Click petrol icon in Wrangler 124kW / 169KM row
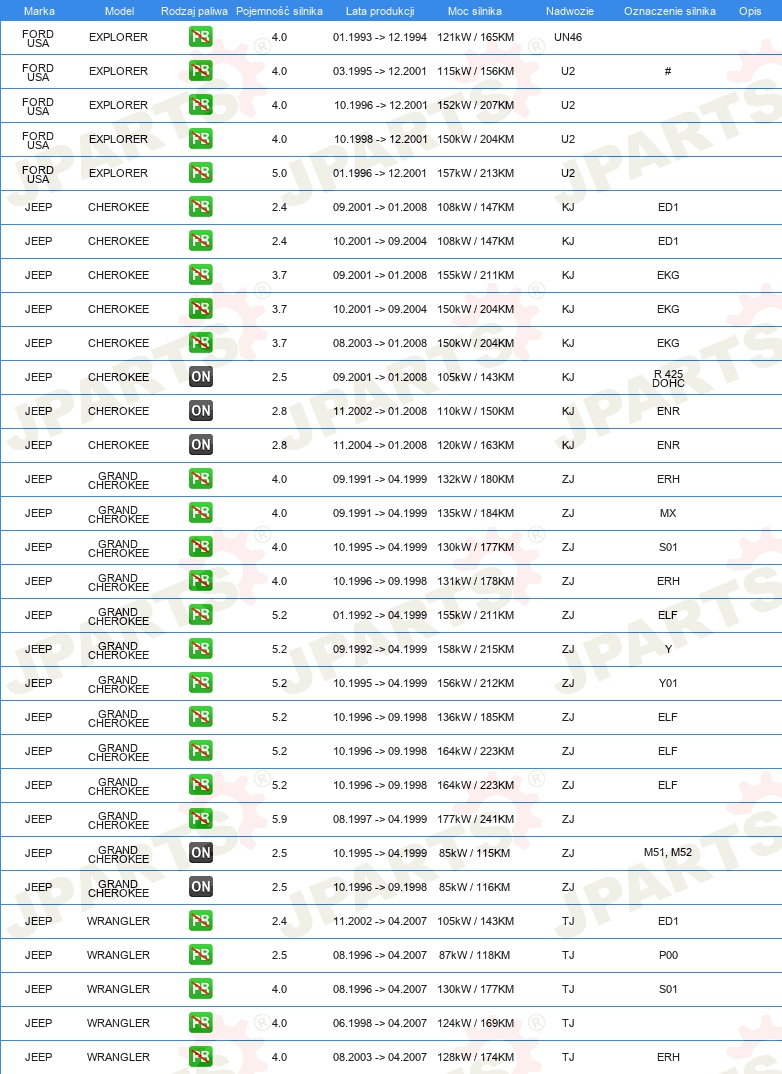Viewport: 782px width, 1074px height. click(x=201, y=1023)
